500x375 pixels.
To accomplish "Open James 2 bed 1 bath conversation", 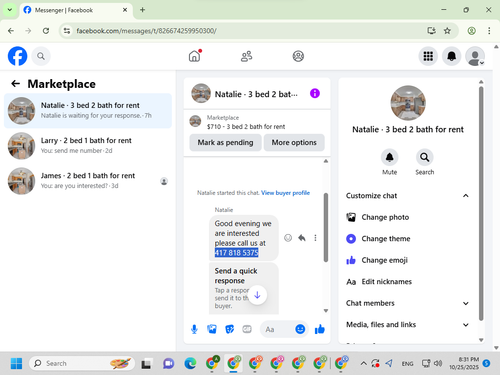I will [88, 181].
